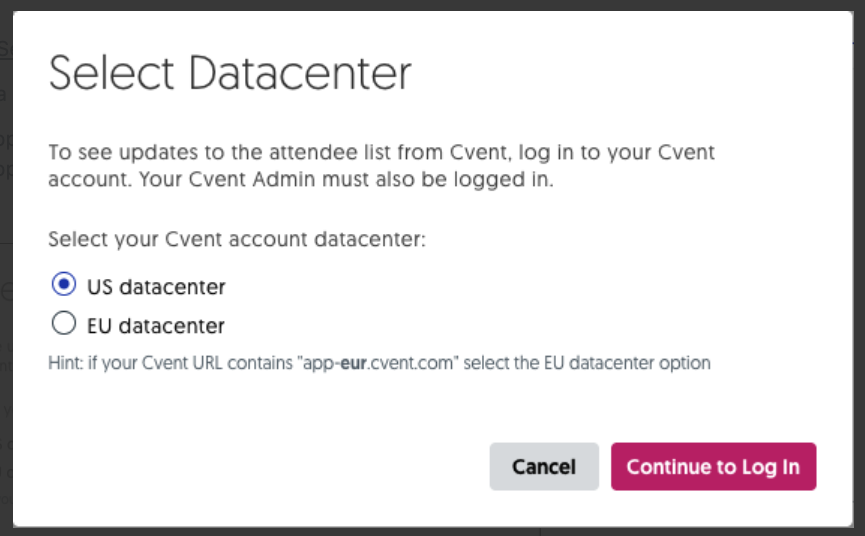Cancel the datacenter selection dialog
Viewport: 865px width, 536px height.
[x=544, y=467]
